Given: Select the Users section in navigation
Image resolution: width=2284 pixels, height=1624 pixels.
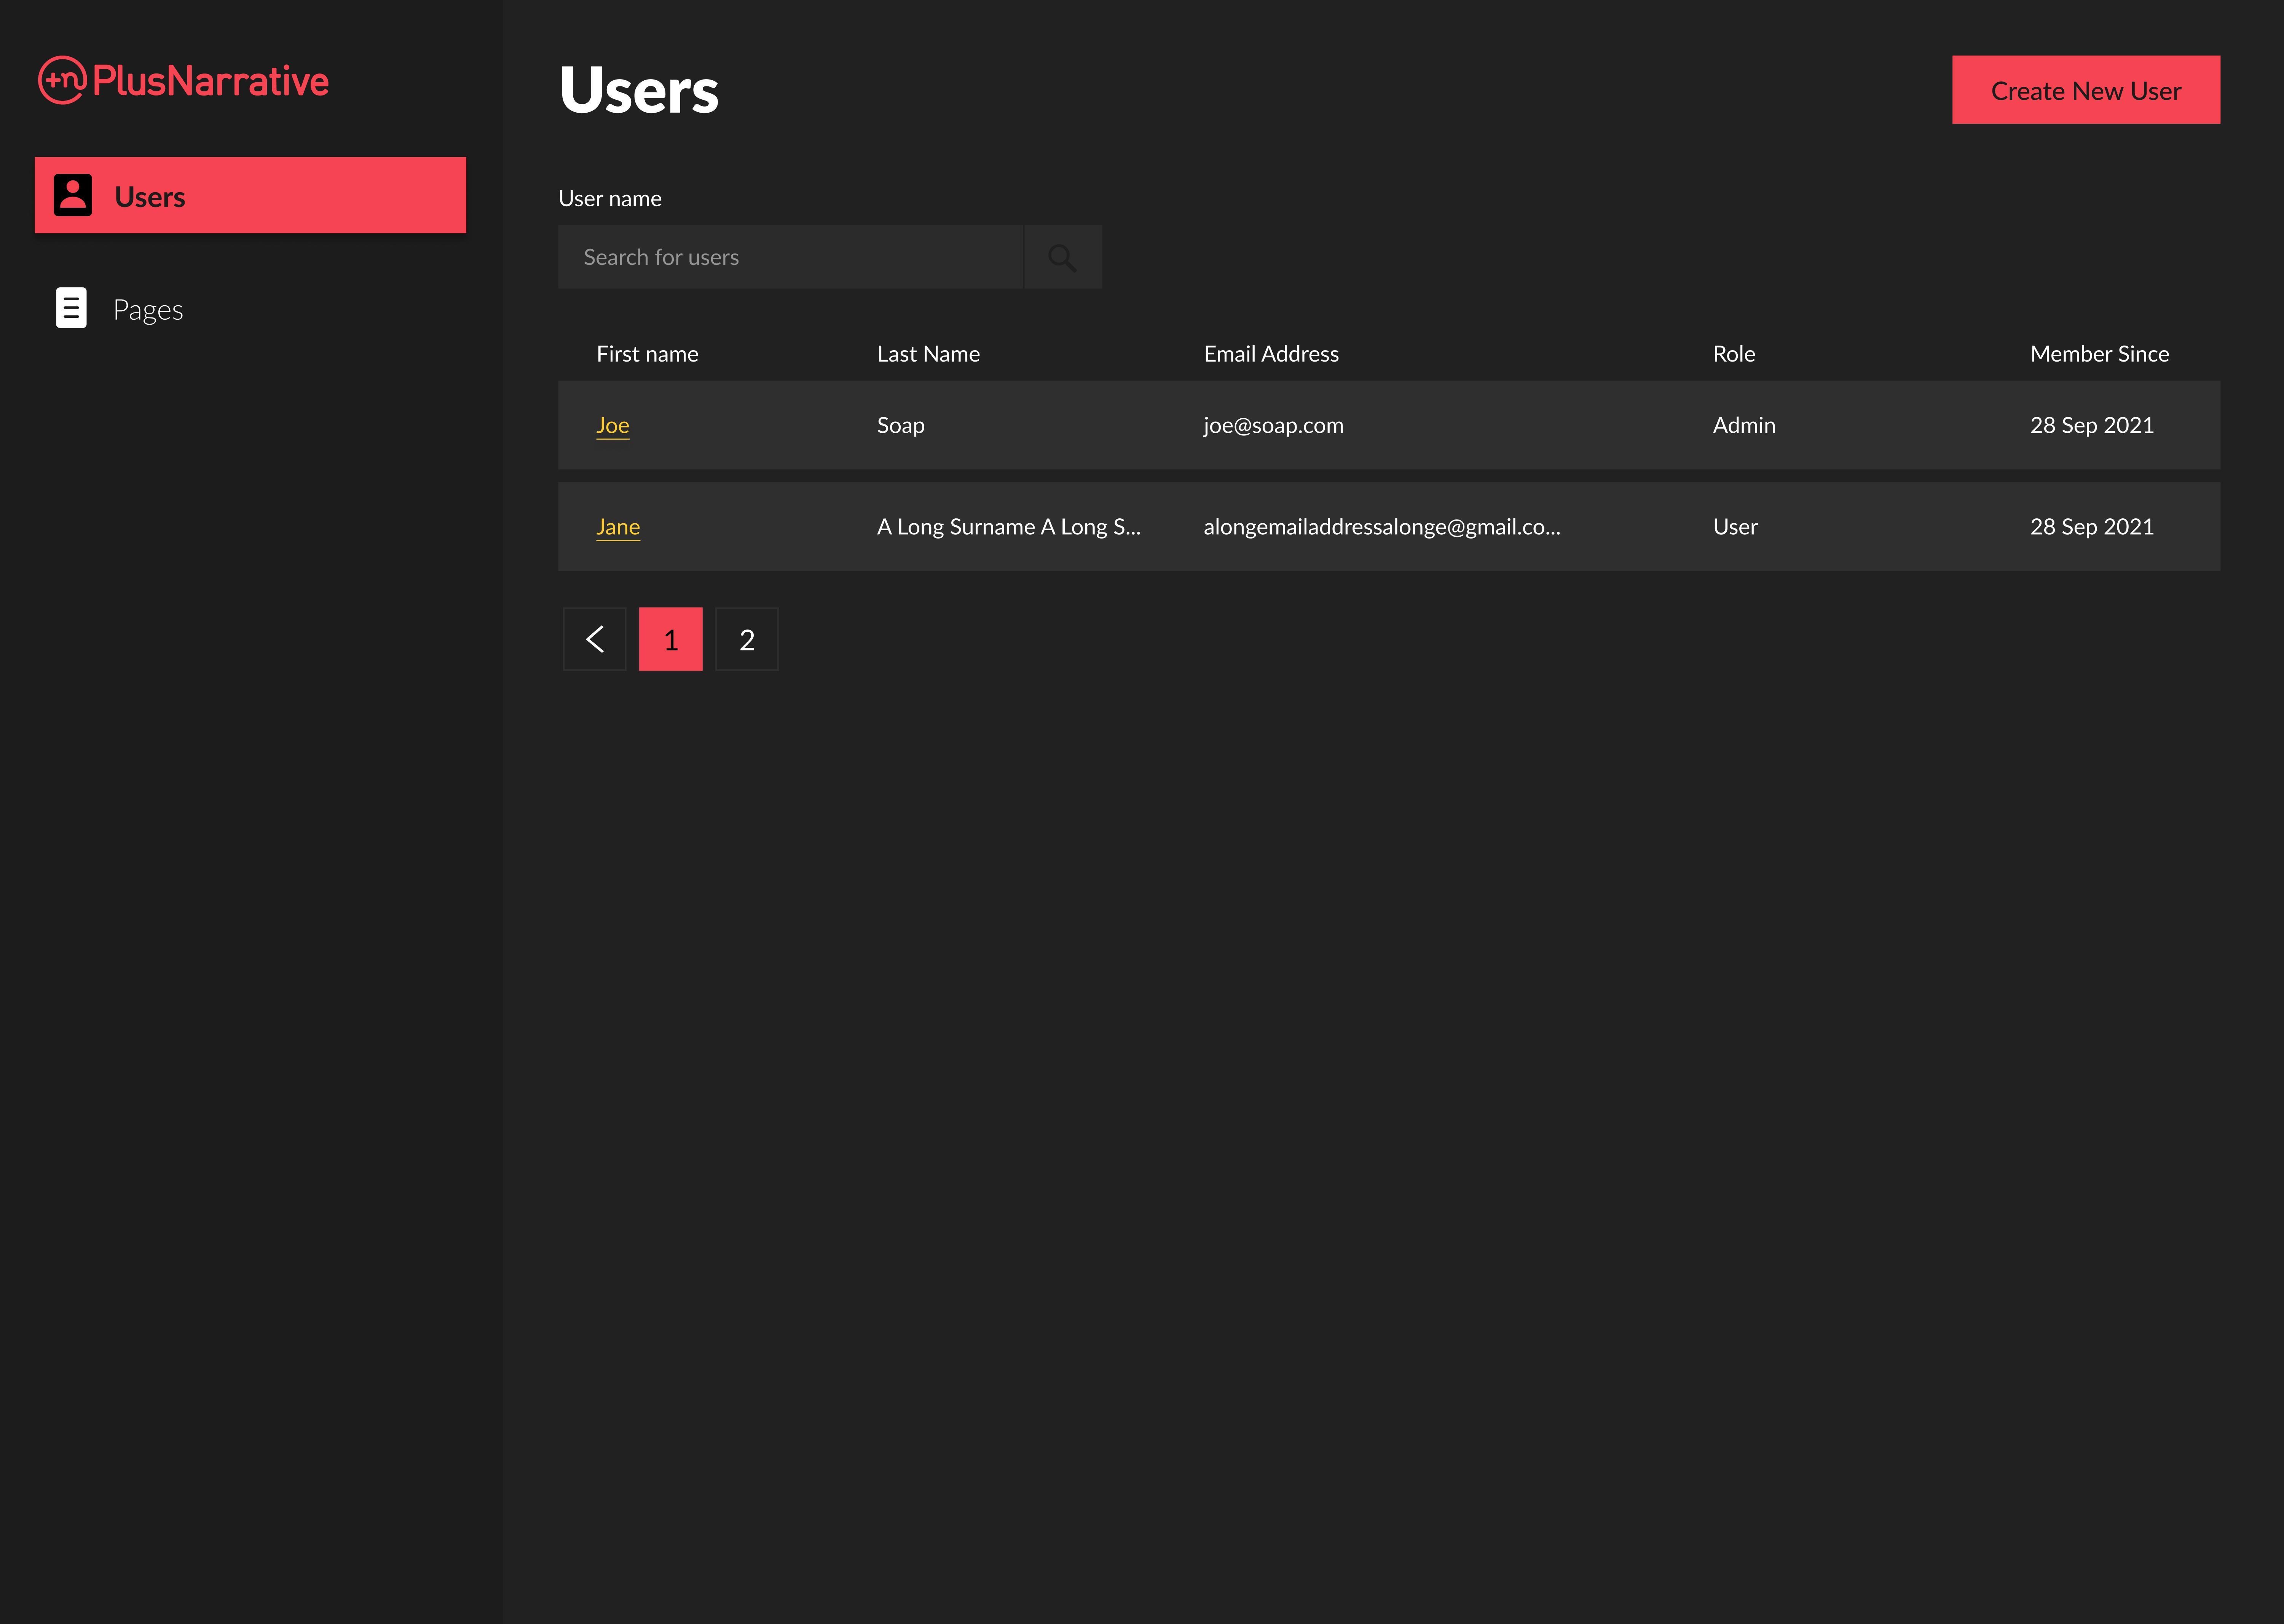Looking at the screenshot, I should click(x=150, y=195).
